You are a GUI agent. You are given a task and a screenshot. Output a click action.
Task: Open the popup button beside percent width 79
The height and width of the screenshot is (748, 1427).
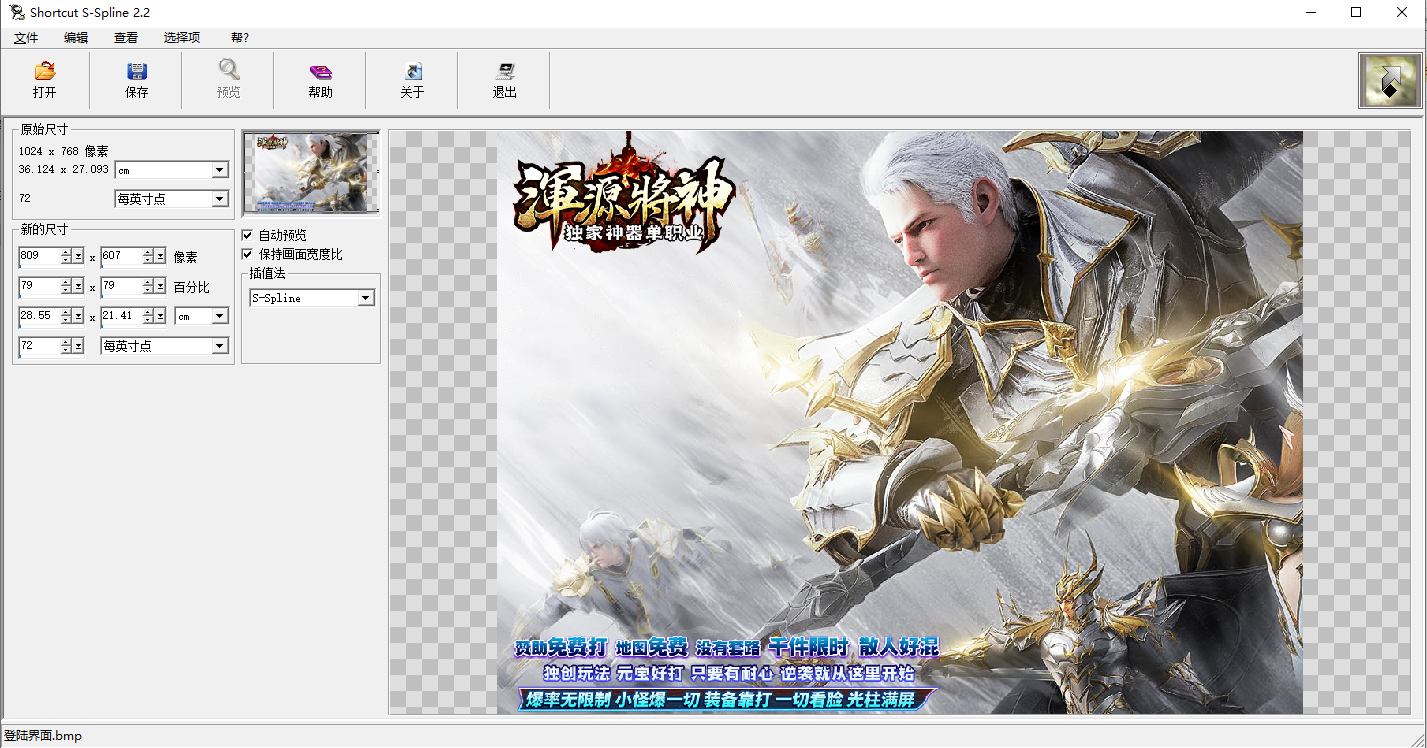[78, 287]
